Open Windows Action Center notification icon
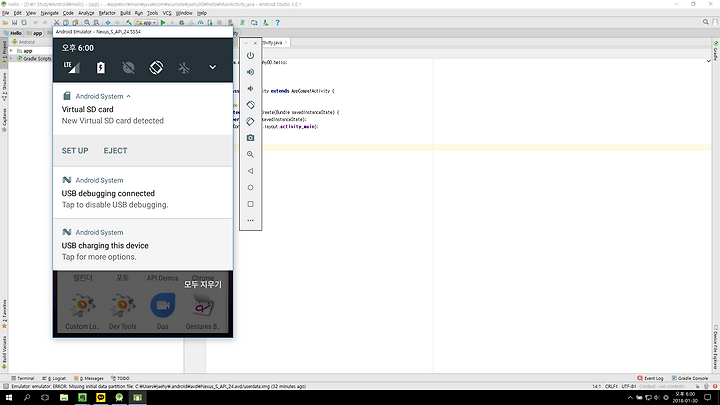720x405 pixels. coord(708,398)
